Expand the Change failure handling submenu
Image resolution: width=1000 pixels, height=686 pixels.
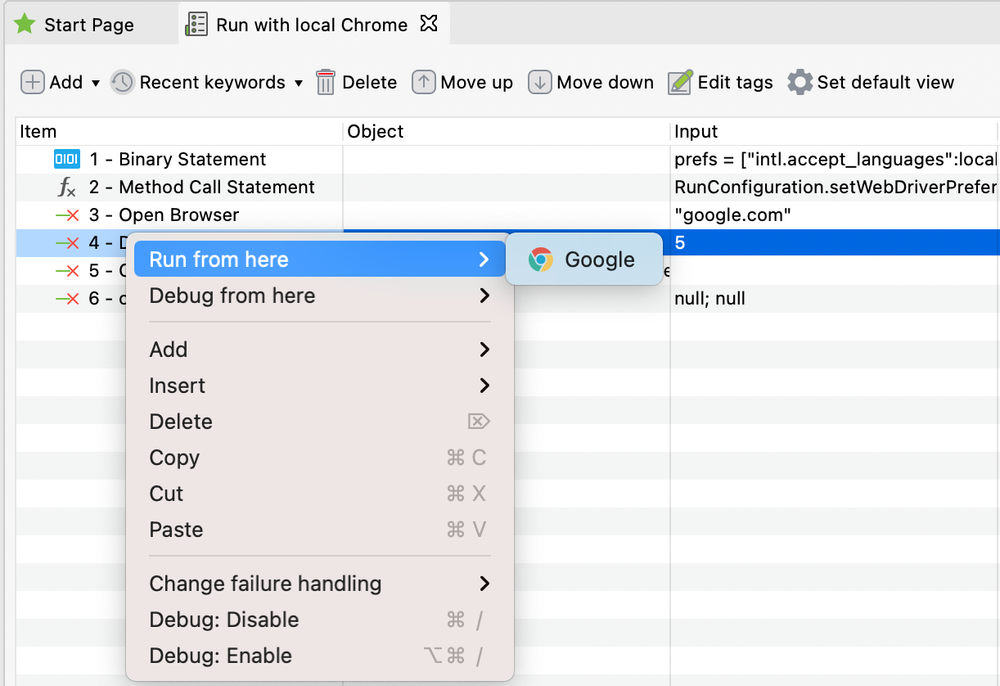(x=265, y=583)
